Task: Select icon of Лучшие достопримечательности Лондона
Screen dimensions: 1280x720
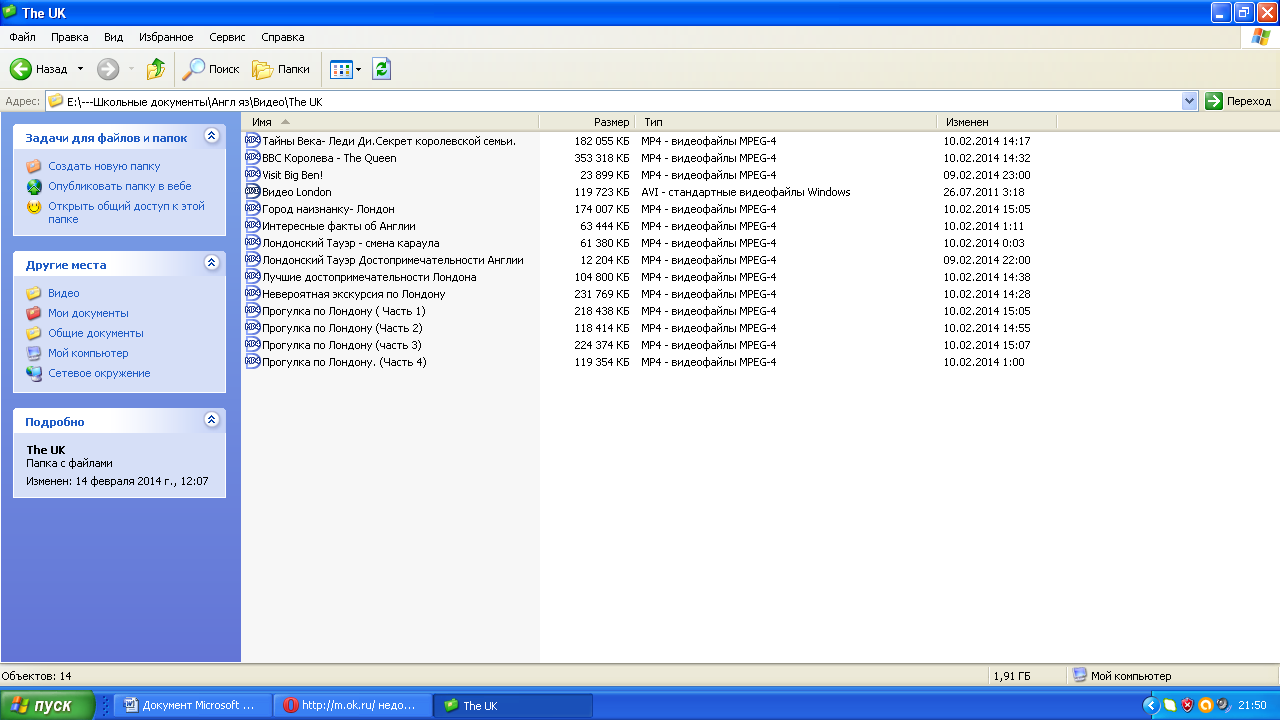Action: pos(253,277)
